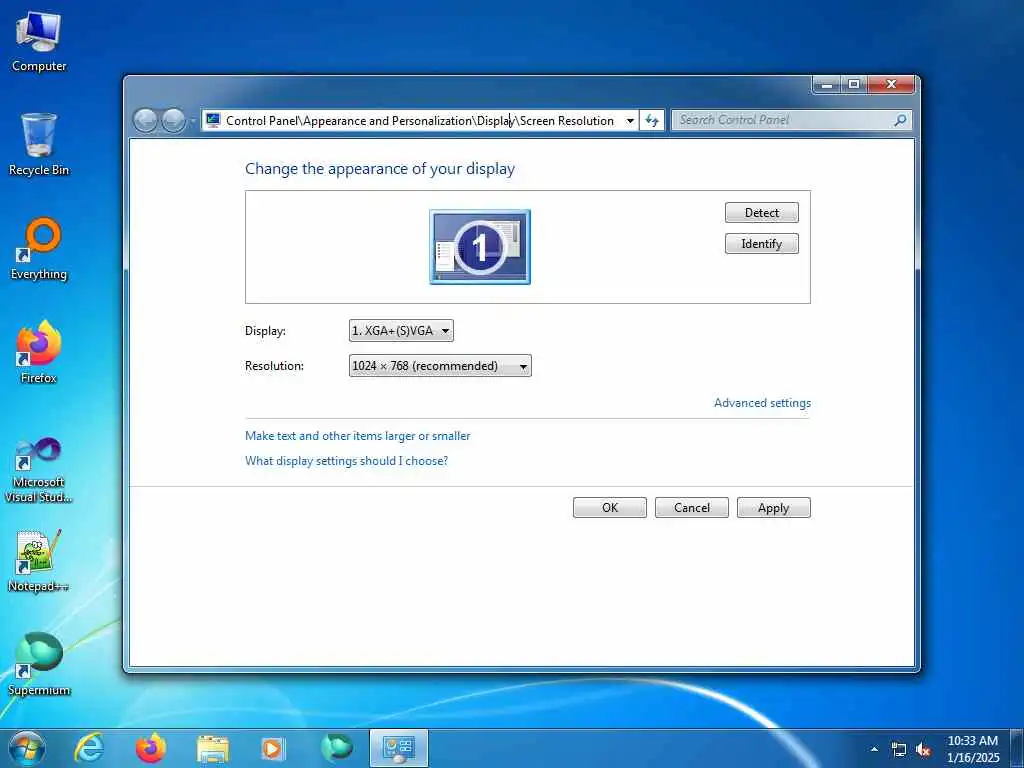Close the Screen Resolution window

point(891,84)
